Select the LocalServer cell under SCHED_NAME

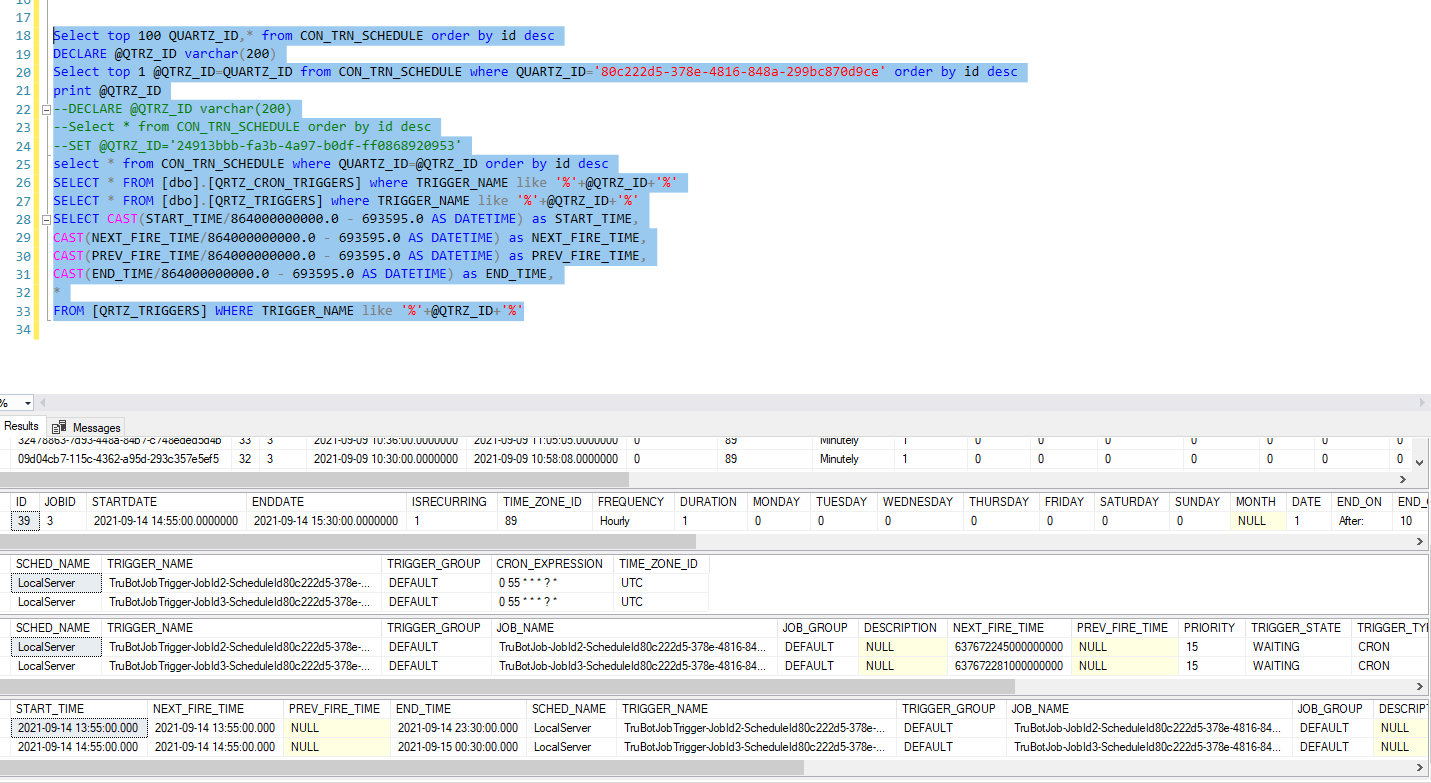pyautogui.click(x=54, y=582)
